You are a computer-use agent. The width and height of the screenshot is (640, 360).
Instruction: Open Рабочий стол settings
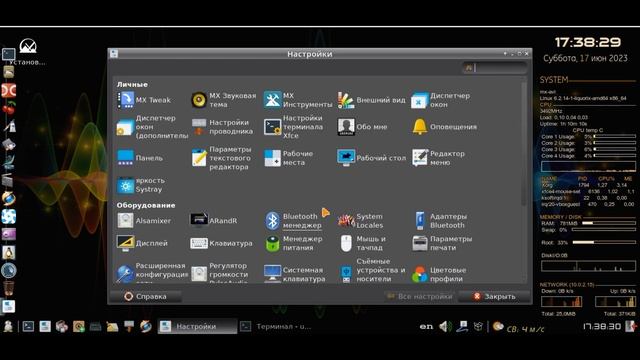point(372,158)
